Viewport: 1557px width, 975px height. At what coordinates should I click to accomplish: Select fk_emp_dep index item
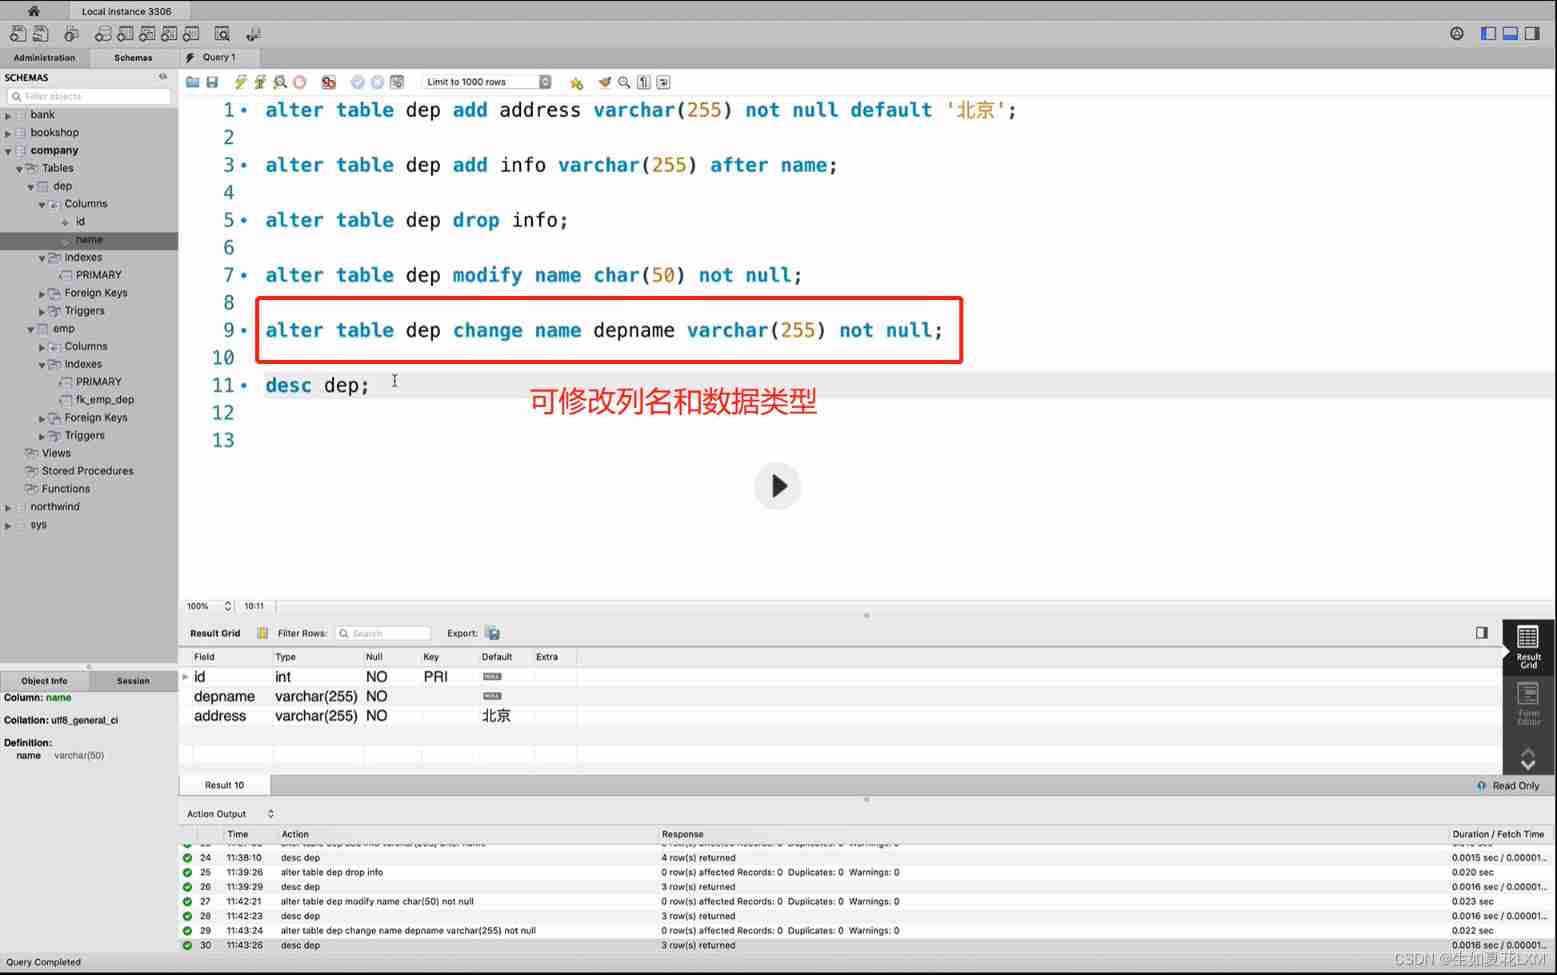point(105,400)
